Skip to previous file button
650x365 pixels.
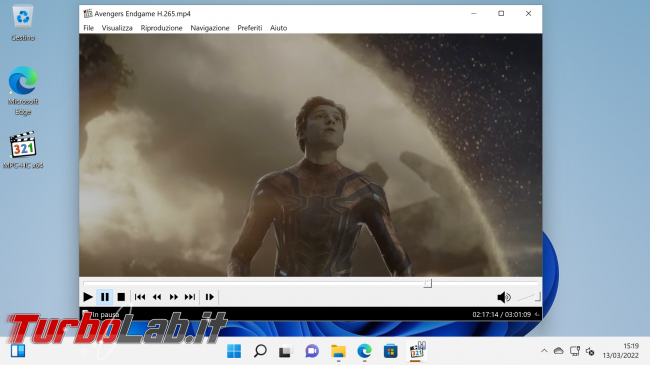tap(140, 297)
